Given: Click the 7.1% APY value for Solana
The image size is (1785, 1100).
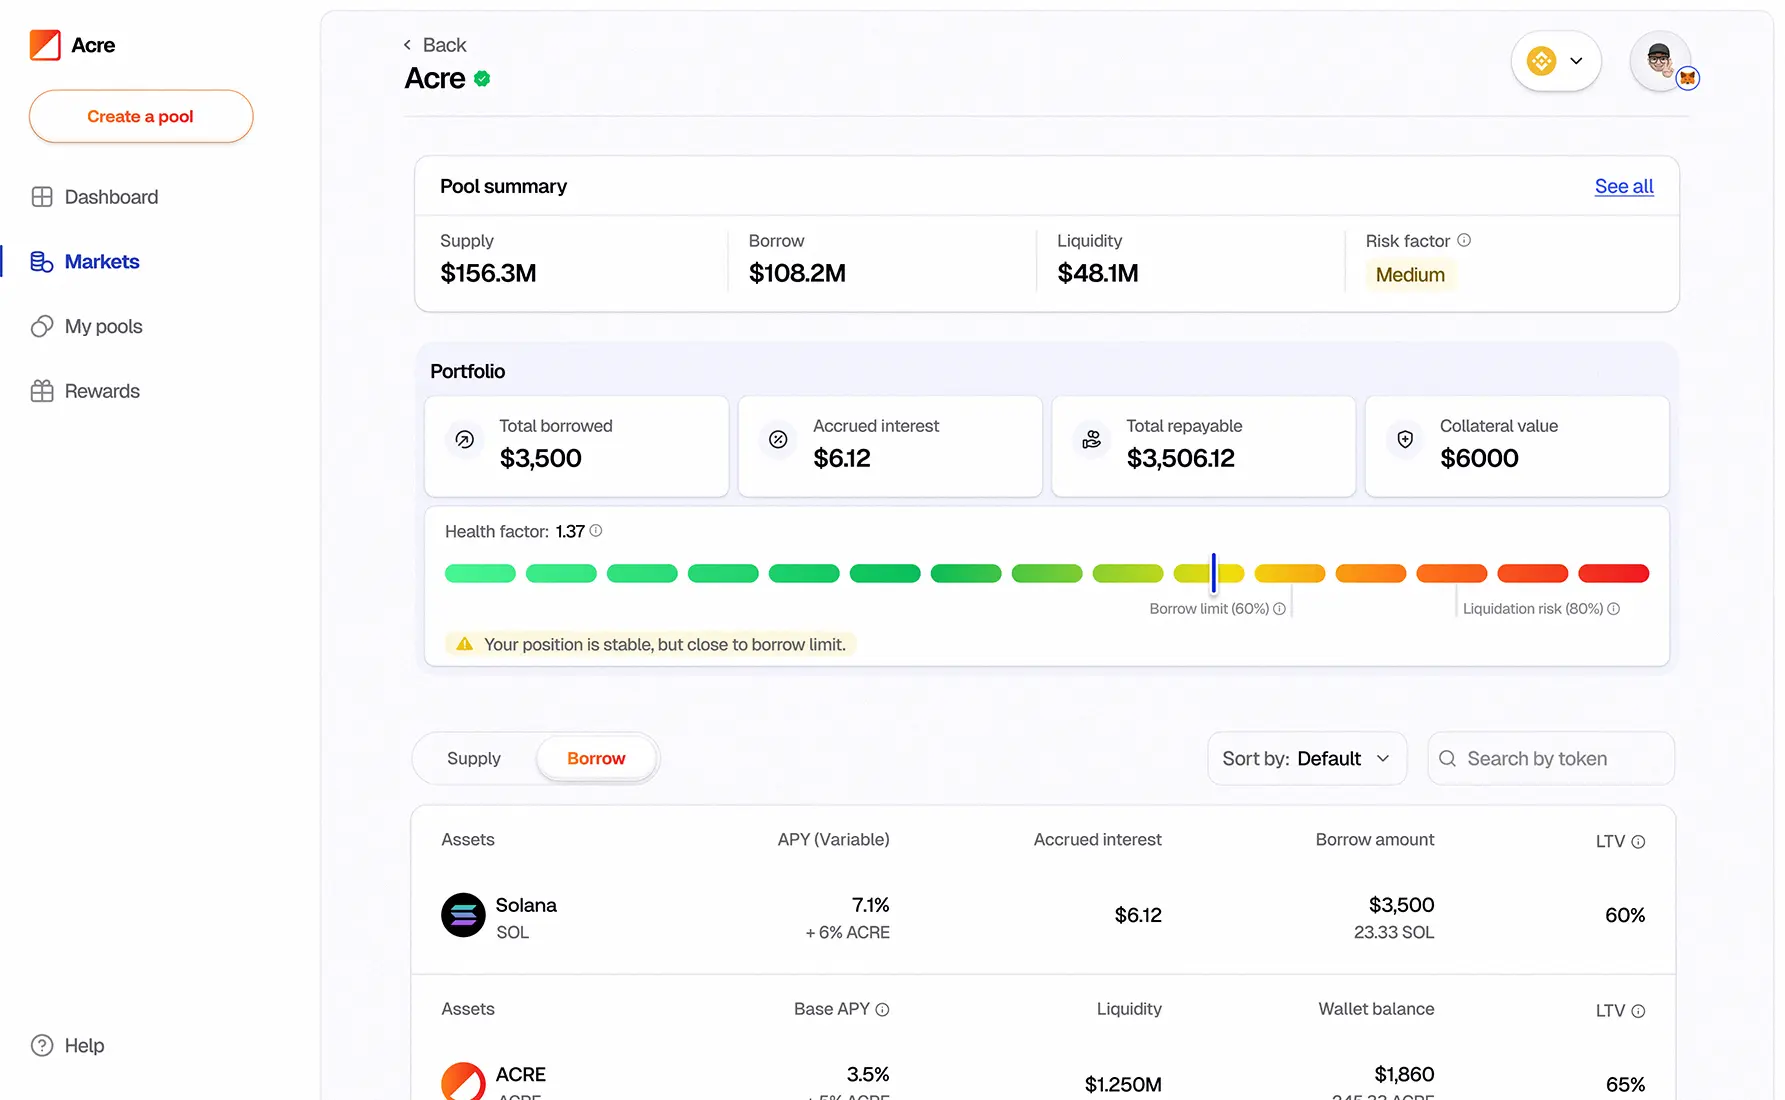Looking at the screenshot, I should coord(870,905).
